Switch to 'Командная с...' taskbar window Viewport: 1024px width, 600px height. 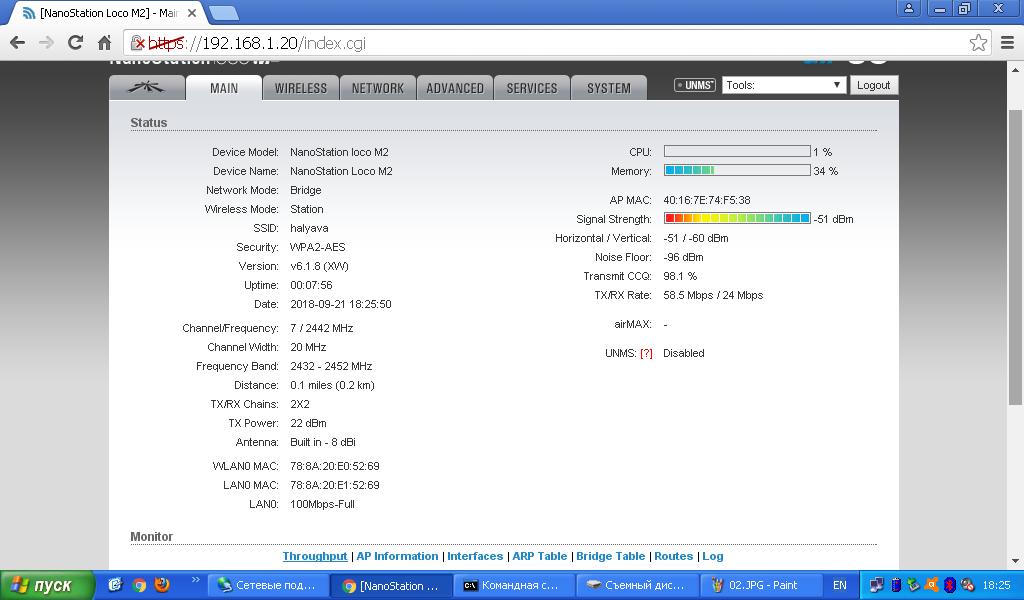tap(513, 585)
